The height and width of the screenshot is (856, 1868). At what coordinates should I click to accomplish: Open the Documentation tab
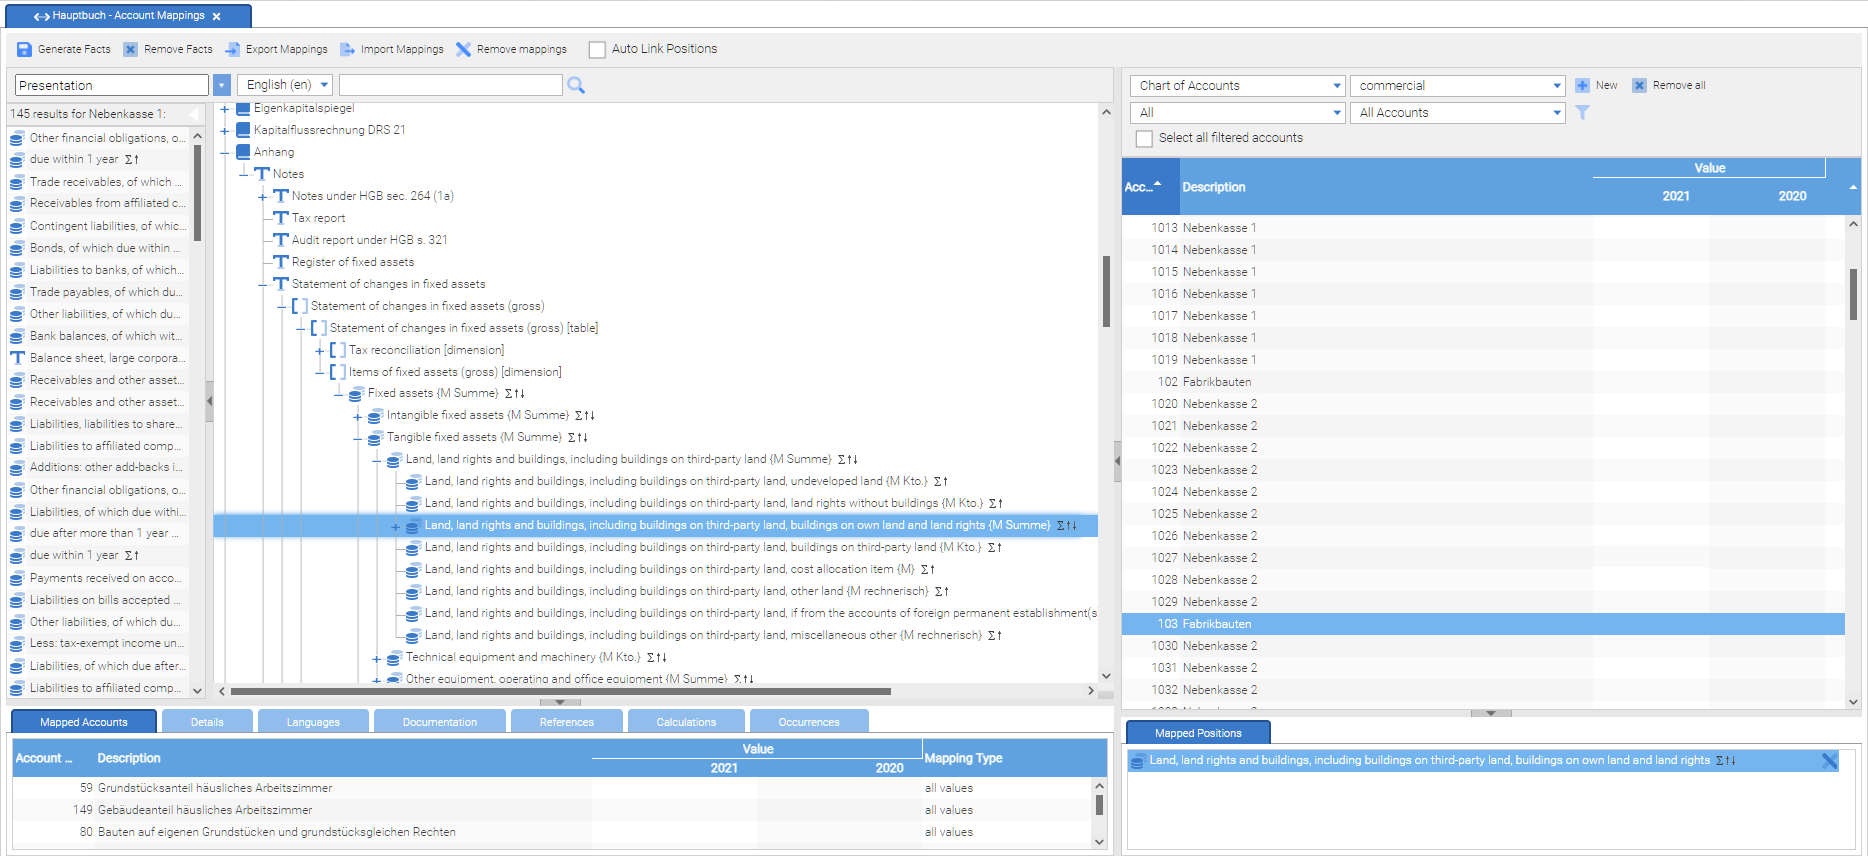point(440,722)
